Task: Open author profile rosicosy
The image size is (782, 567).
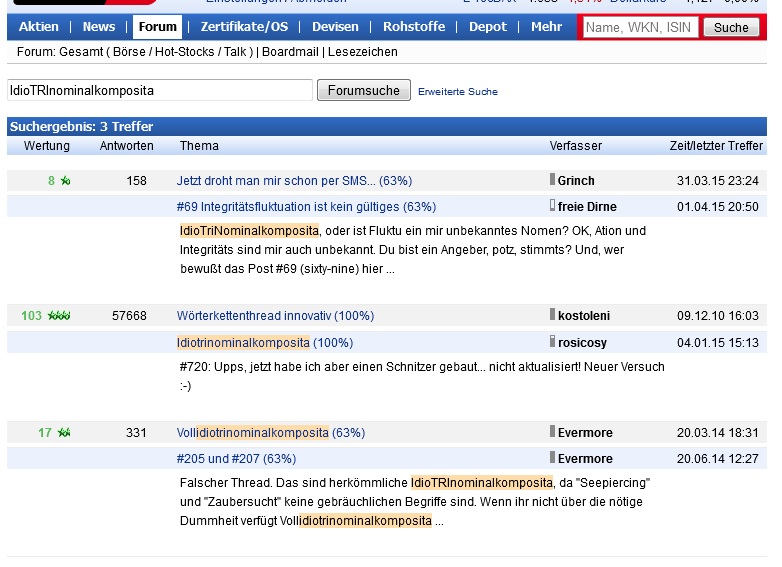Action: tap(582, 343)
